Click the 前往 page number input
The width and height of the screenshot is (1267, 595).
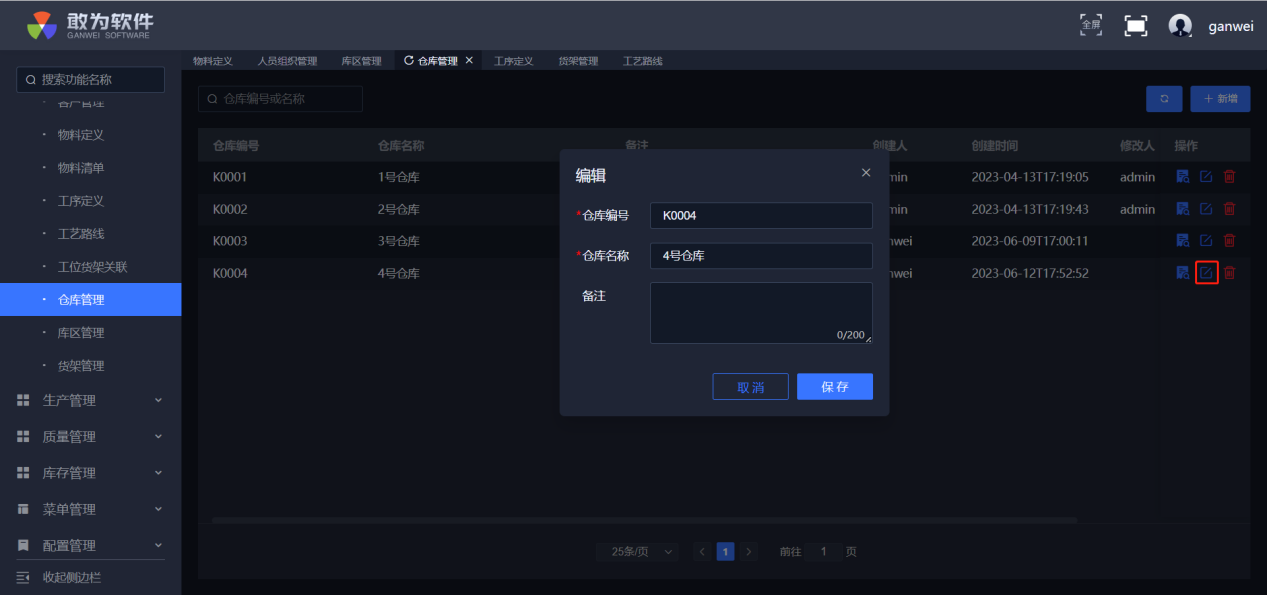coord(824,552)
